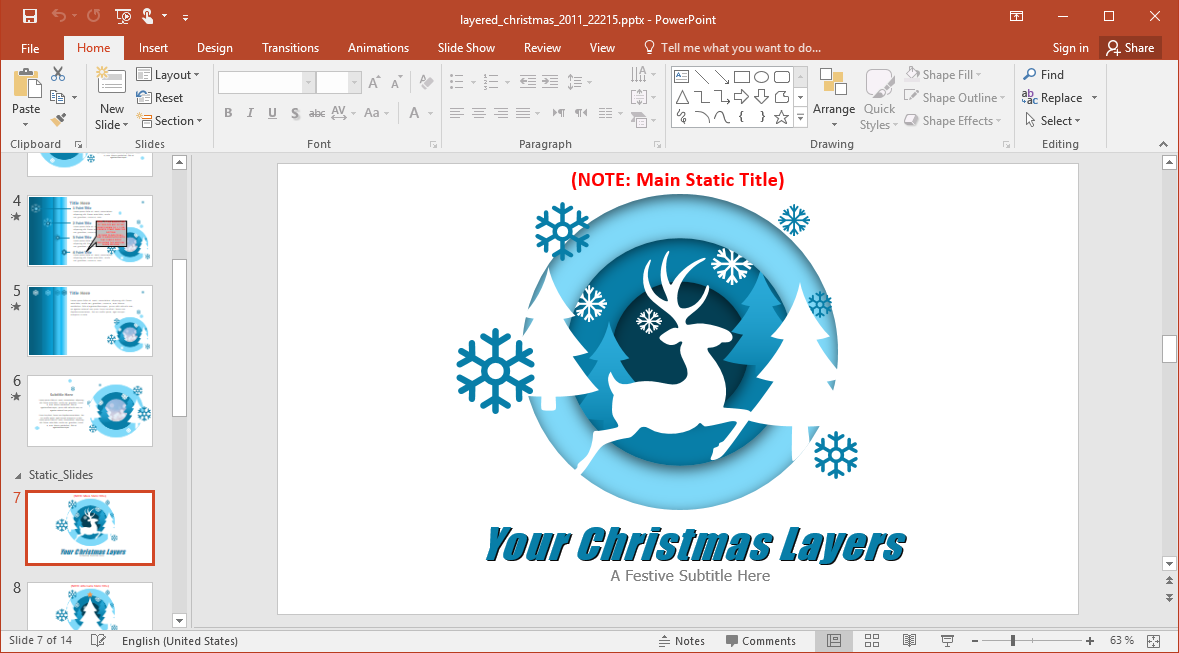1179x653 pixels.
Task: Toggle the Notes pane
Action: click(681, 641)
